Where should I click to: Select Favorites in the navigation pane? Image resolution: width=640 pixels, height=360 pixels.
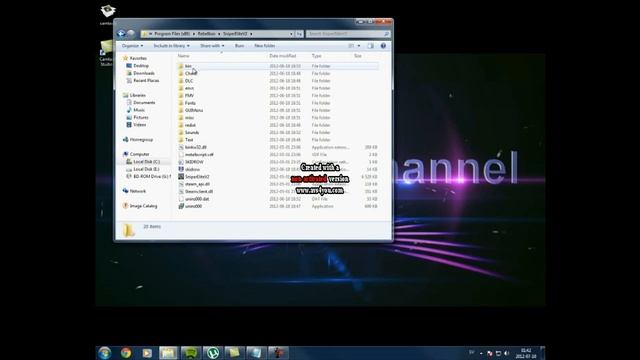[138, 58]
